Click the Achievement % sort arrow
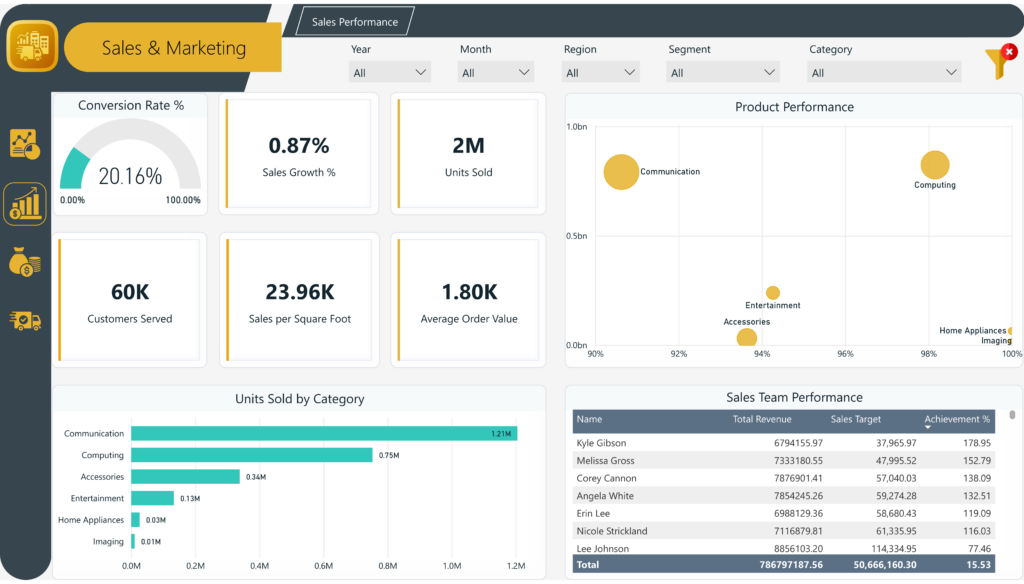The width and height of the screenshot is (1024, 584). coord(928,428)
